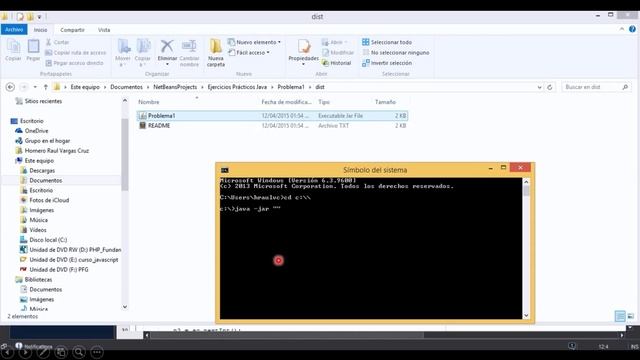Open the Abrir dropdown

(335, 42)
